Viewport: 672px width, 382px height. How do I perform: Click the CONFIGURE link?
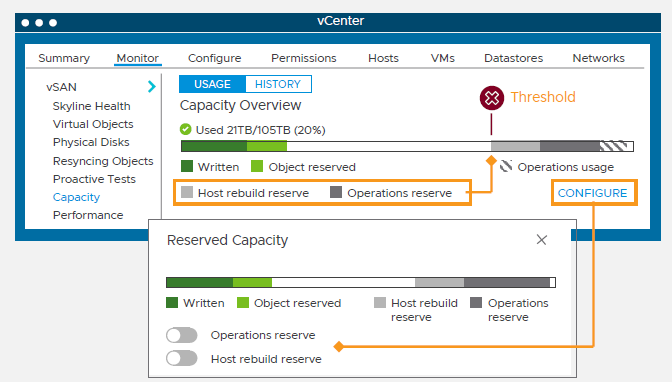point(592,193)
